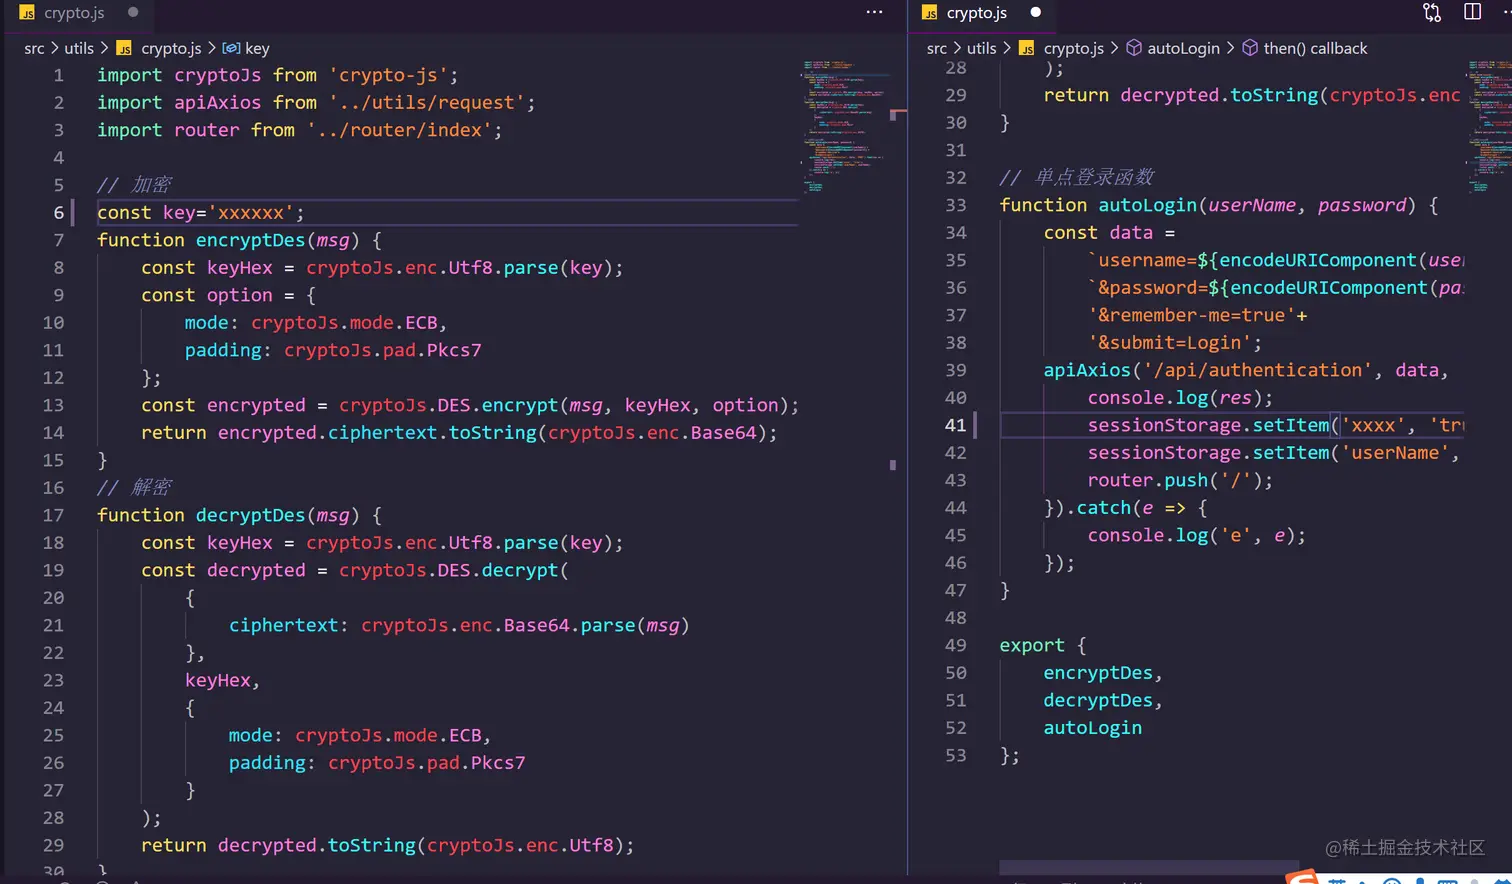Click autoLogin in the export list

1093,728
